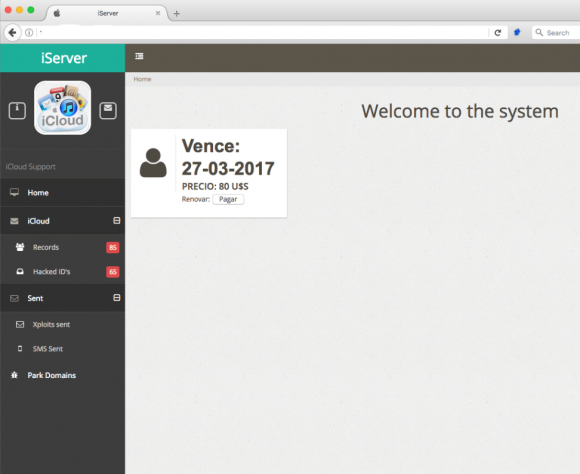Click the 'iCloud Support' sidebar label
This screenshot has height=474, width=580.
(31, 167)
